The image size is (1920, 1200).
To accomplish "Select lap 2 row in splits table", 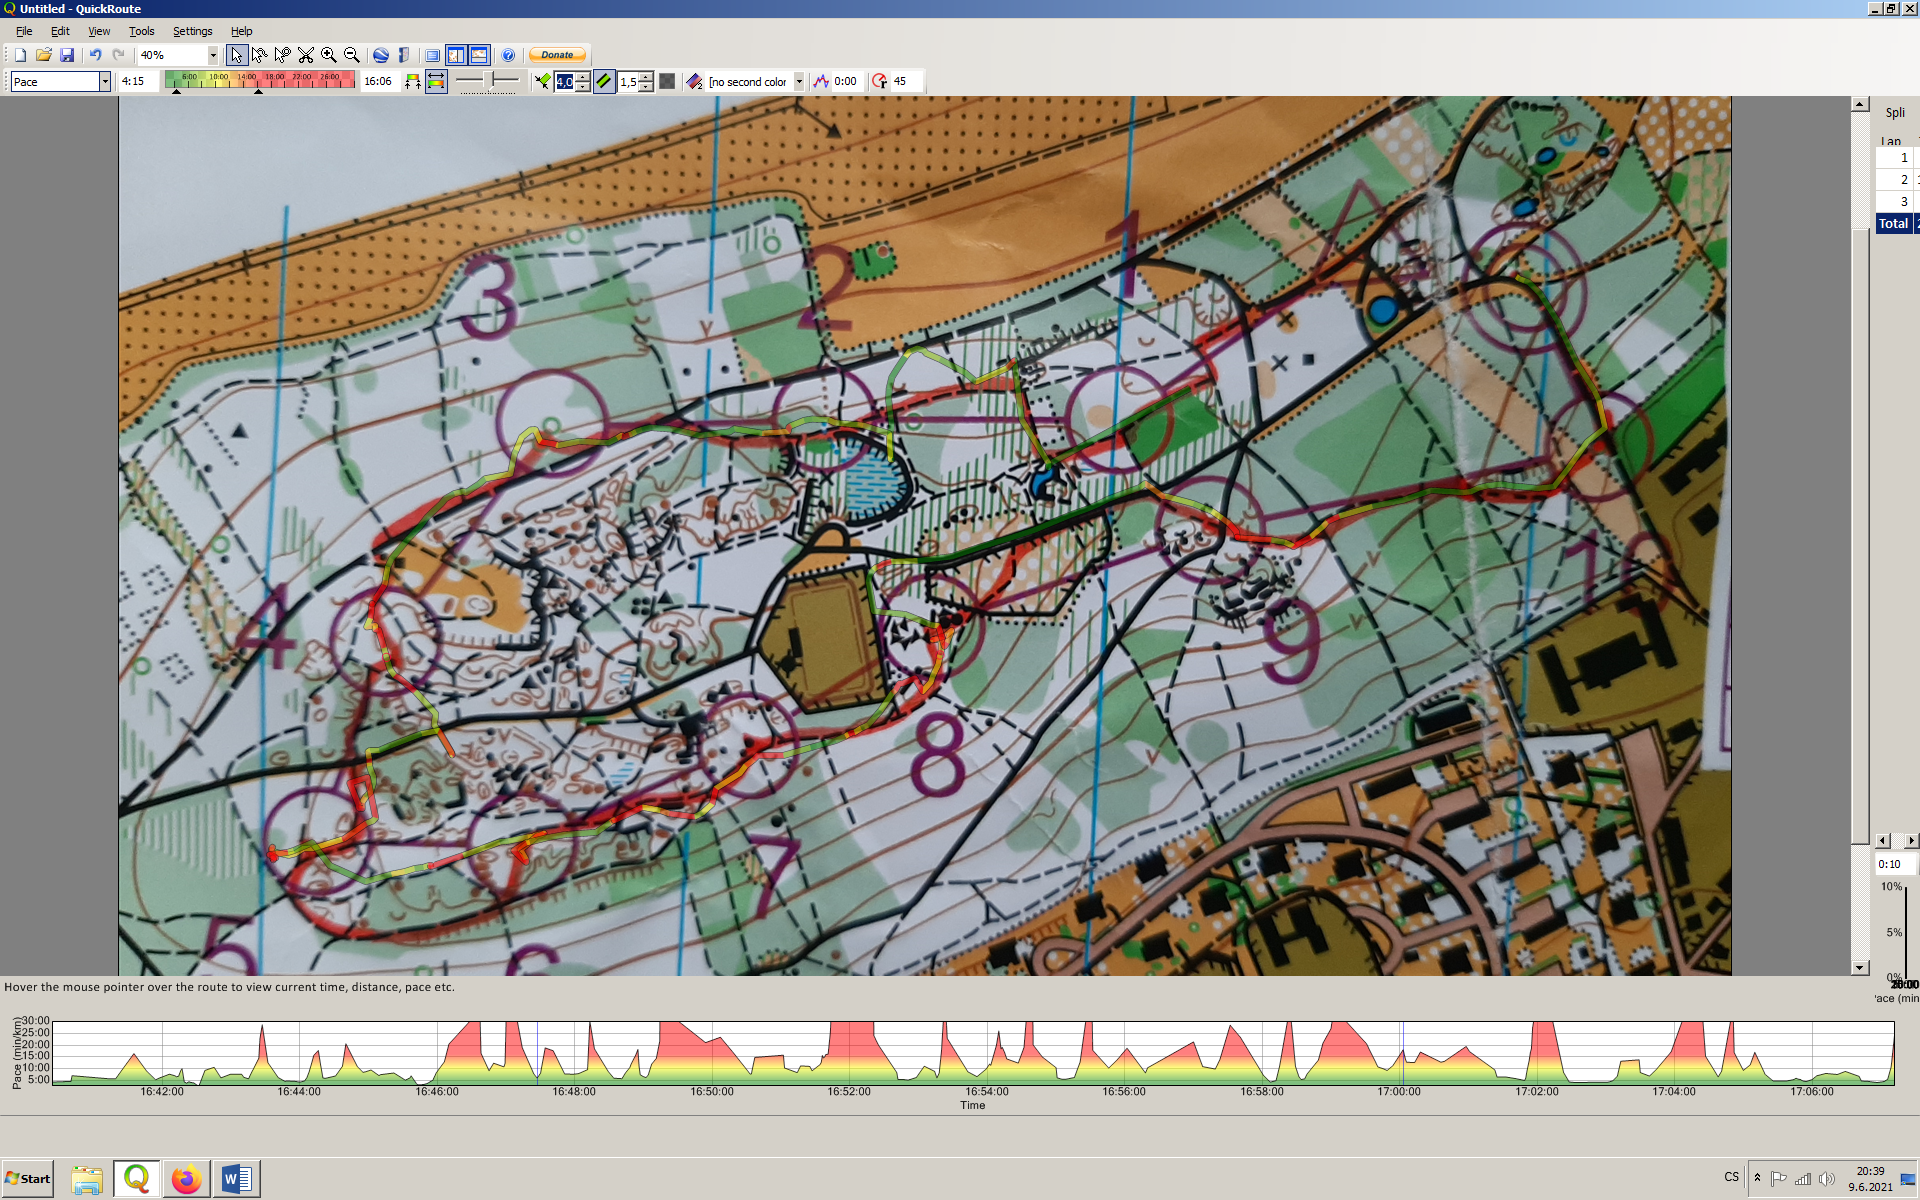I will (1897, 179).
